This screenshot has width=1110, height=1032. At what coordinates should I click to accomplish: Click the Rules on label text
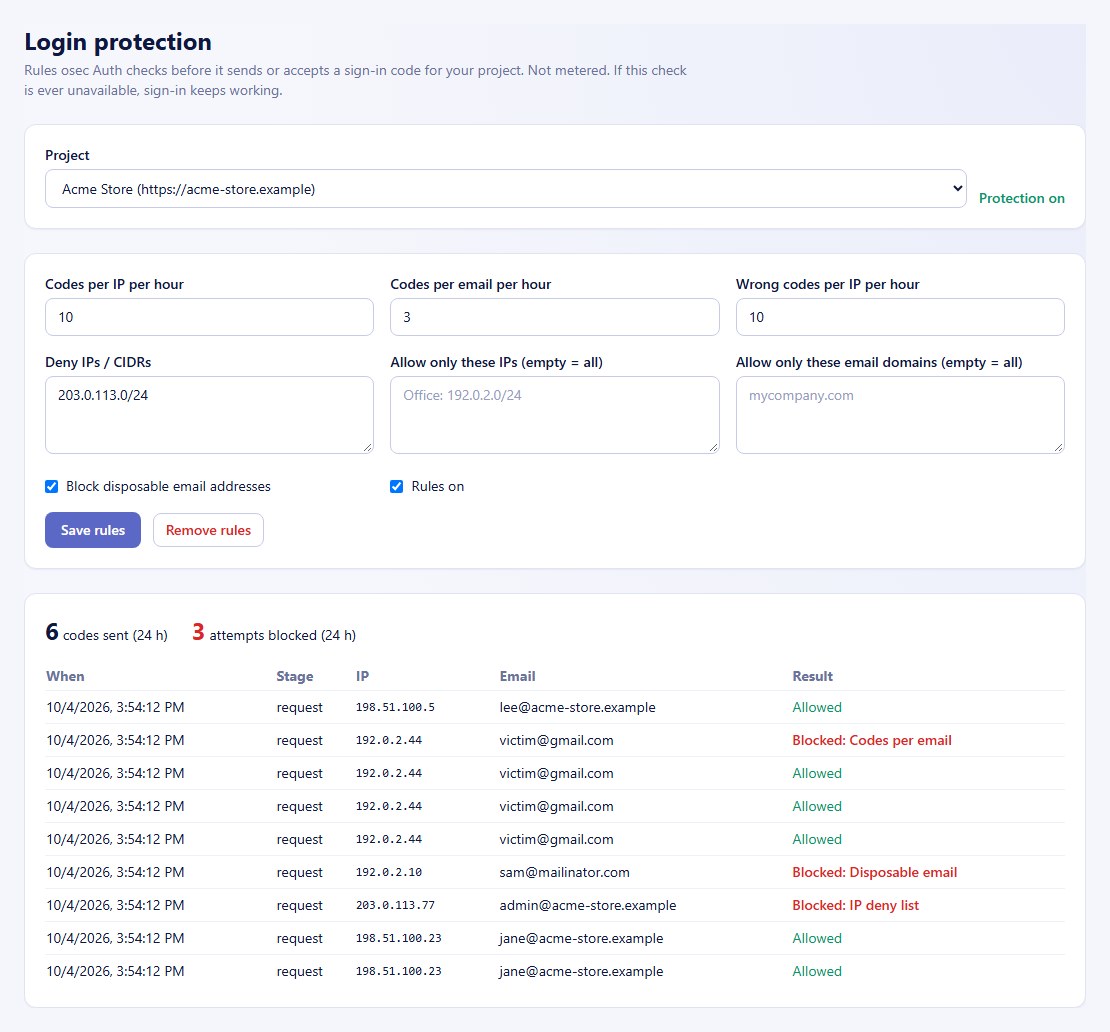point(437,486)
